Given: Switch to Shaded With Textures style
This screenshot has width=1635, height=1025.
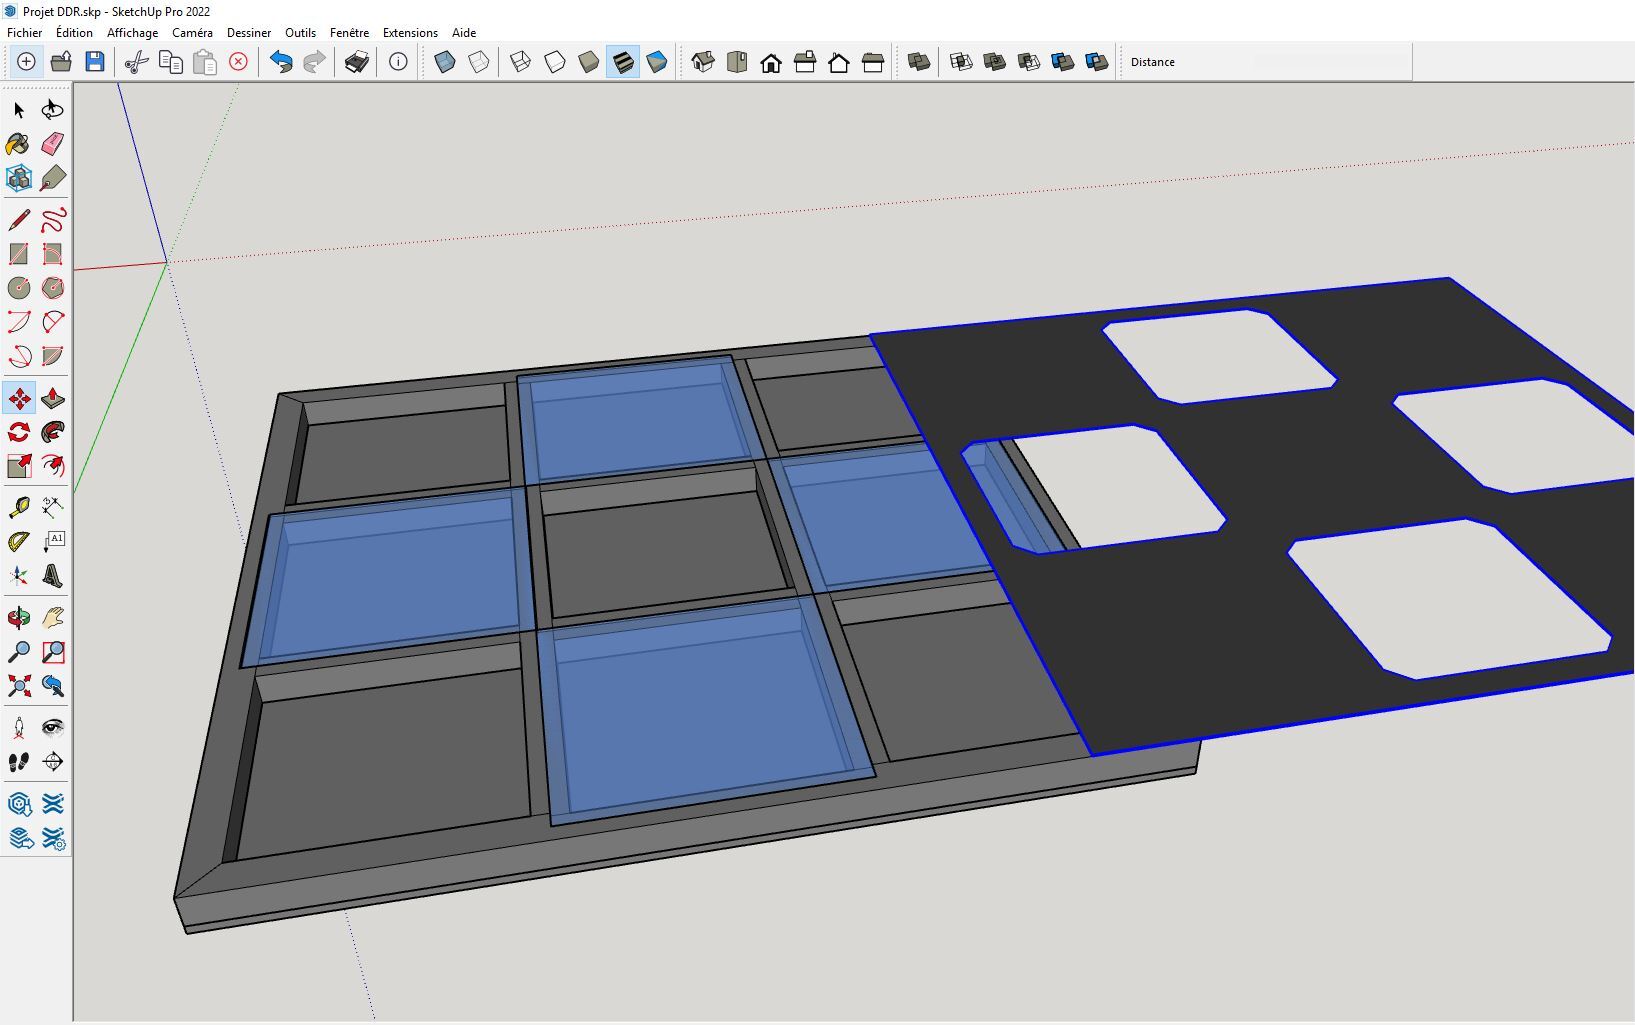Looking at the screenshot, I should (623, 62).
